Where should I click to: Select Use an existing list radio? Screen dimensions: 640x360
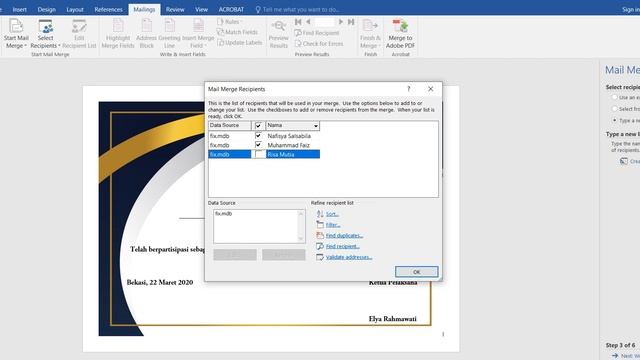pyautogui.click(x=614, y=97)
